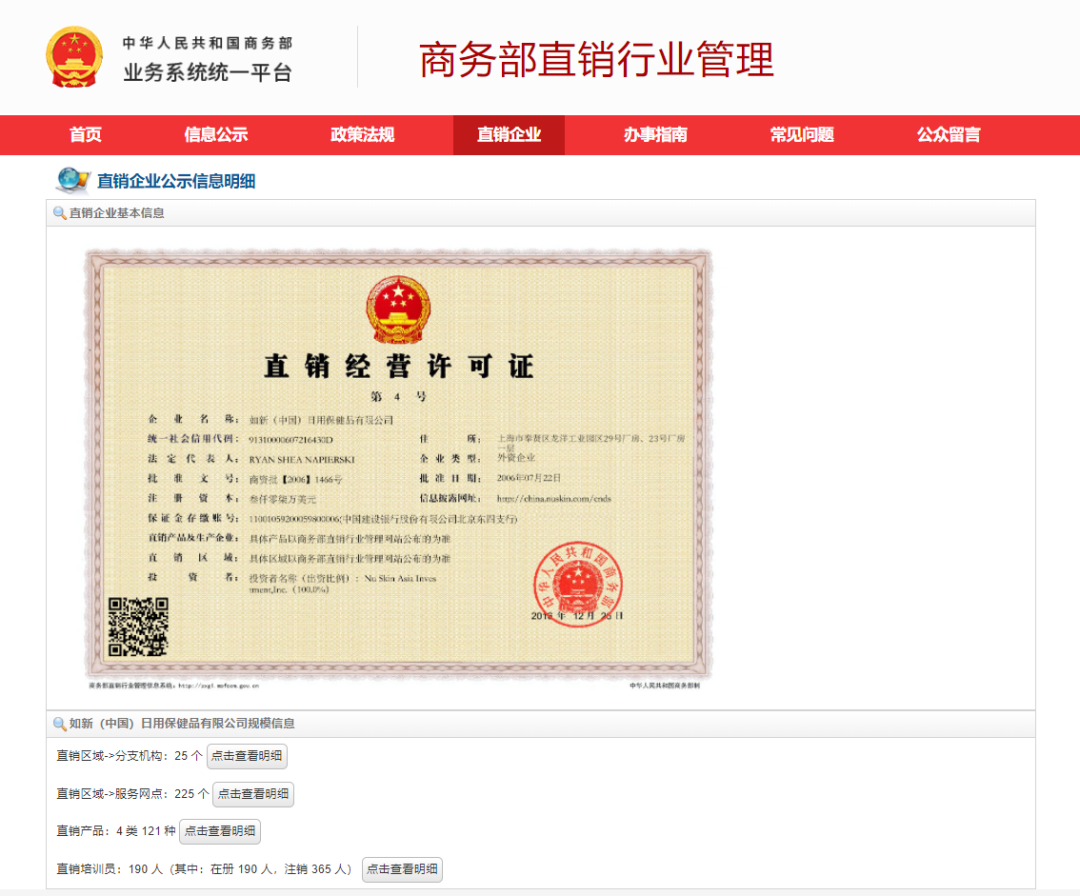
Task: Go to the 政策法规 tab
Action: click(x=362, y=135)
